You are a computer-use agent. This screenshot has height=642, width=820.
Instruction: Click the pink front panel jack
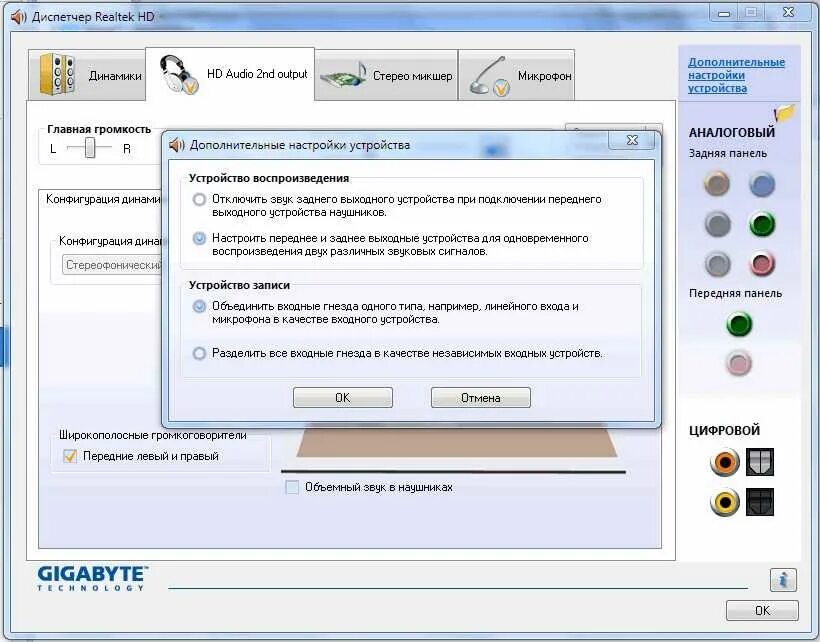click(739, 363)
